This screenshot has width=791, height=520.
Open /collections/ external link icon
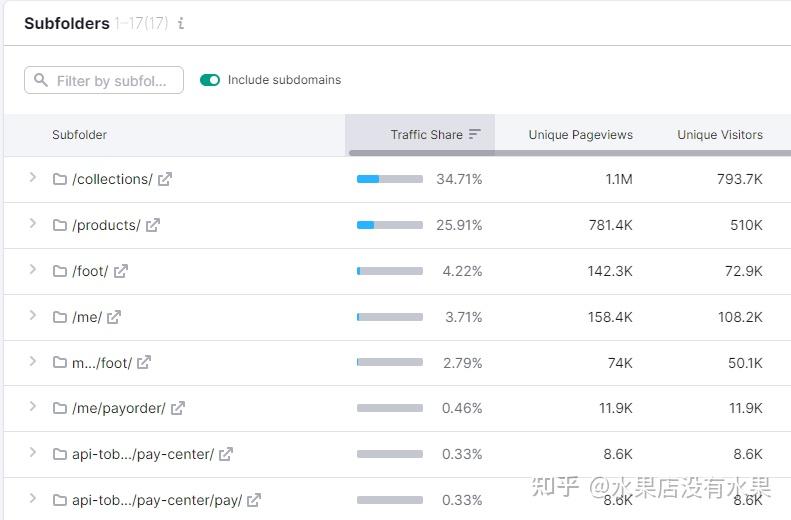click(x=165, y=179)
